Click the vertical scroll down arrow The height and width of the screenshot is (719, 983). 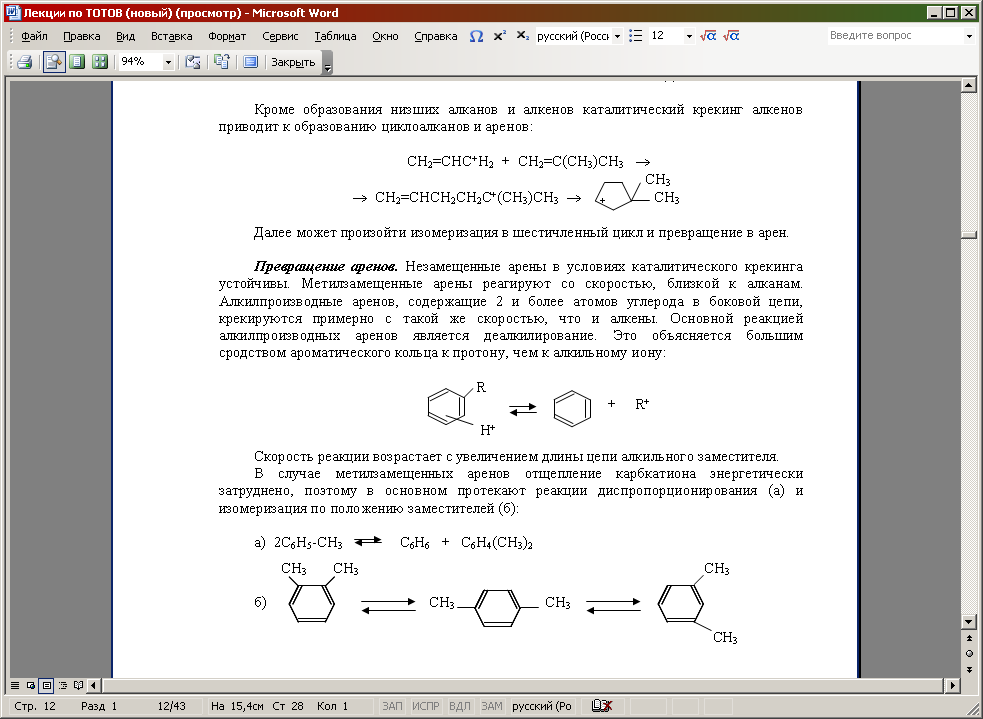pyautogui.click(x=969, y=622)
